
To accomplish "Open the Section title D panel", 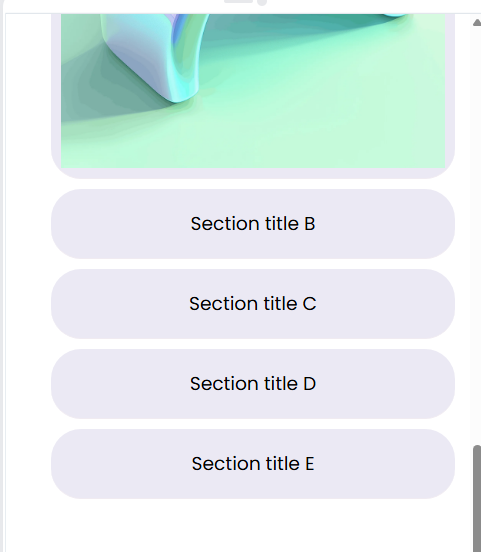I will [x=253, y=384].
